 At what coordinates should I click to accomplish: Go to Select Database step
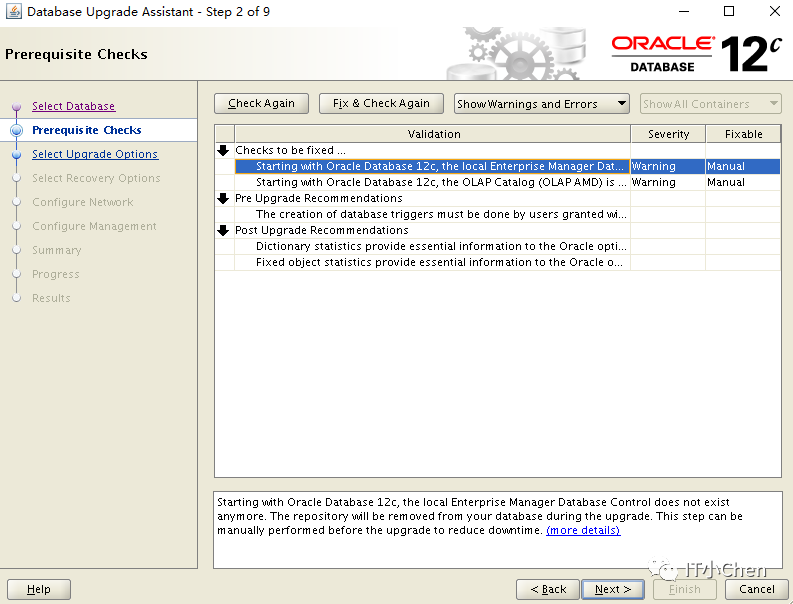point(74,106)
